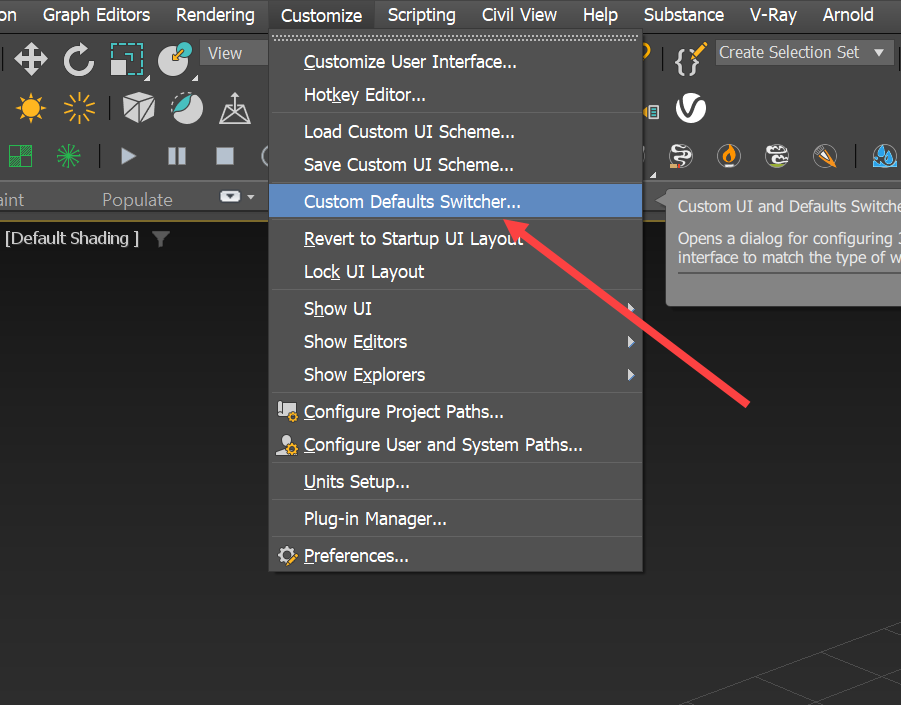Open the V-Ray menu
The image size is (901, 705).
point(773,14)
